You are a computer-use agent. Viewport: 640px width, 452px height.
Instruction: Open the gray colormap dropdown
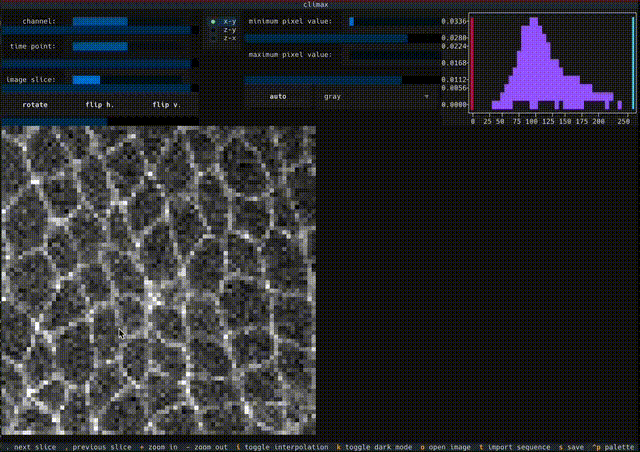pos(376,96)
